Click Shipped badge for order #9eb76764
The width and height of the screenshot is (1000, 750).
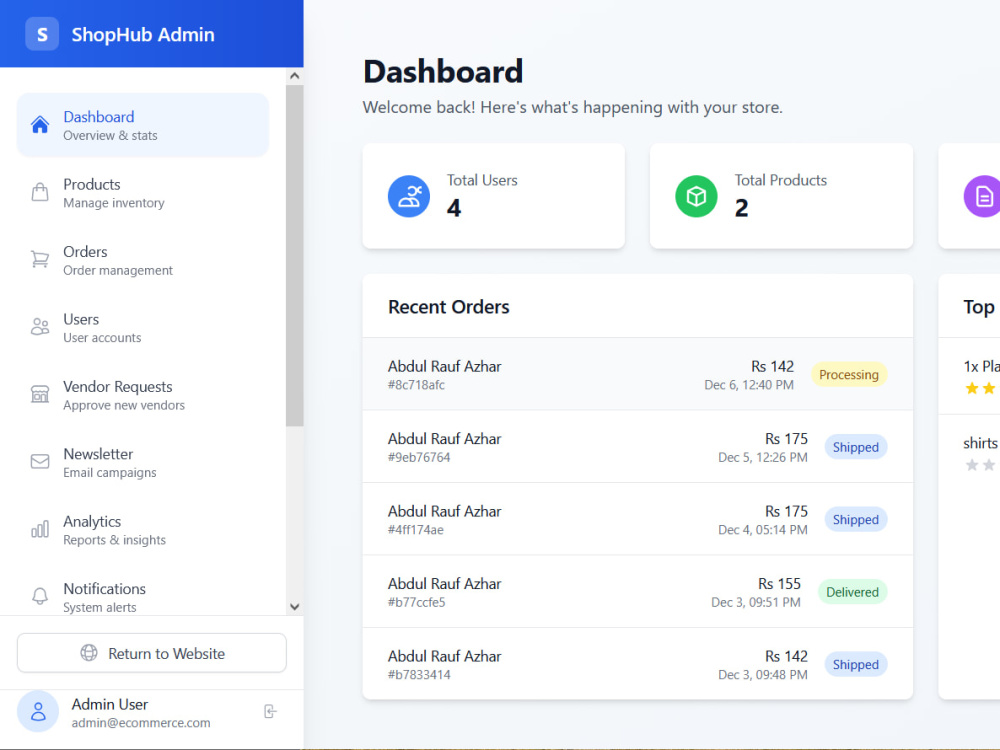[x=856, y=448]
